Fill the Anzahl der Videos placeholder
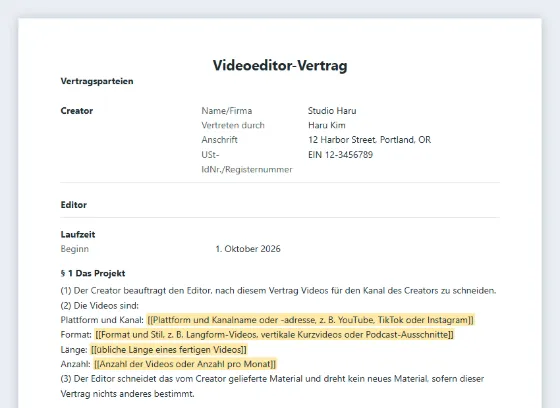560x408 pixels. (185, 364)
